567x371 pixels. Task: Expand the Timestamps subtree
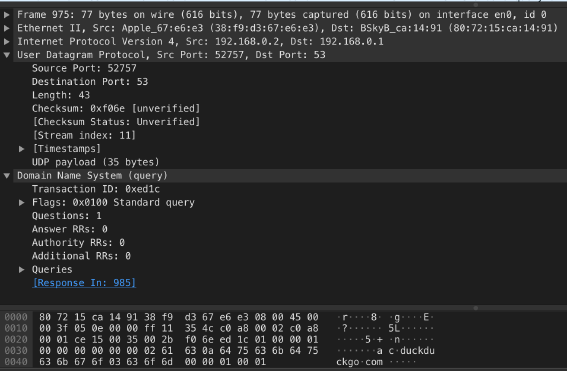21,149
